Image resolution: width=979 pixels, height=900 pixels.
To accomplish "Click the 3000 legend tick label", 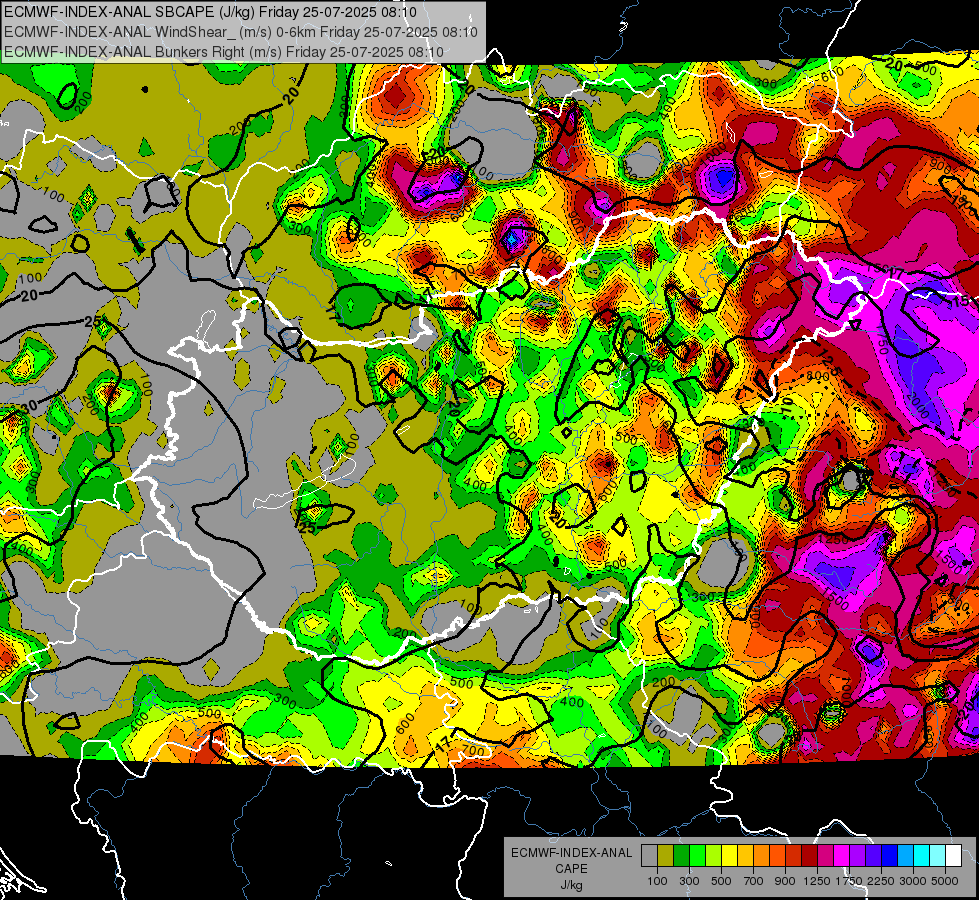I will click(913, 881).
